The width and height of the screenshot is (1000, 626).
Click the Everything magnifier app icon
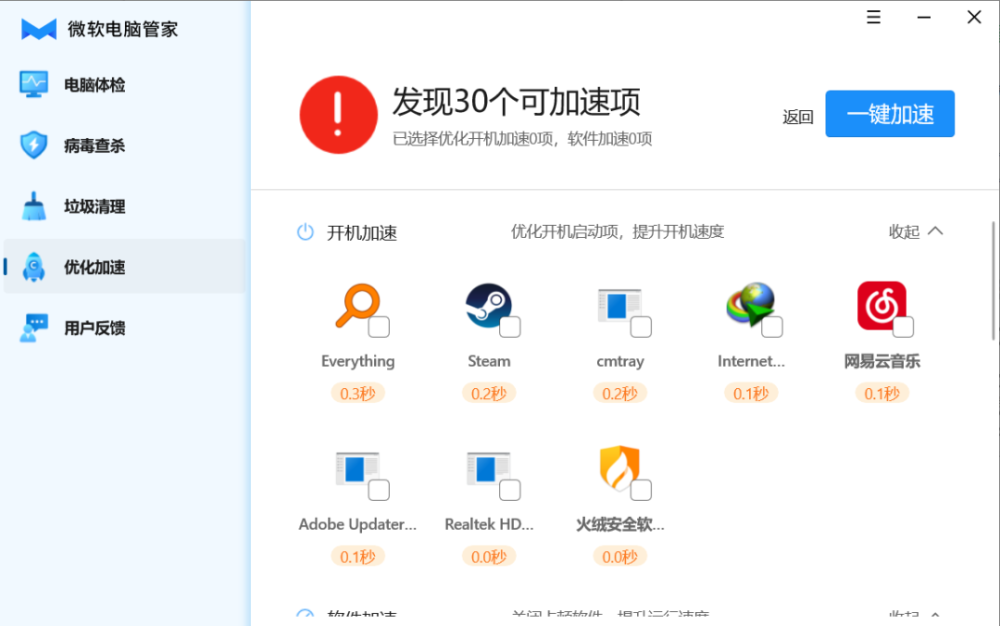click(x=358, y=305)
